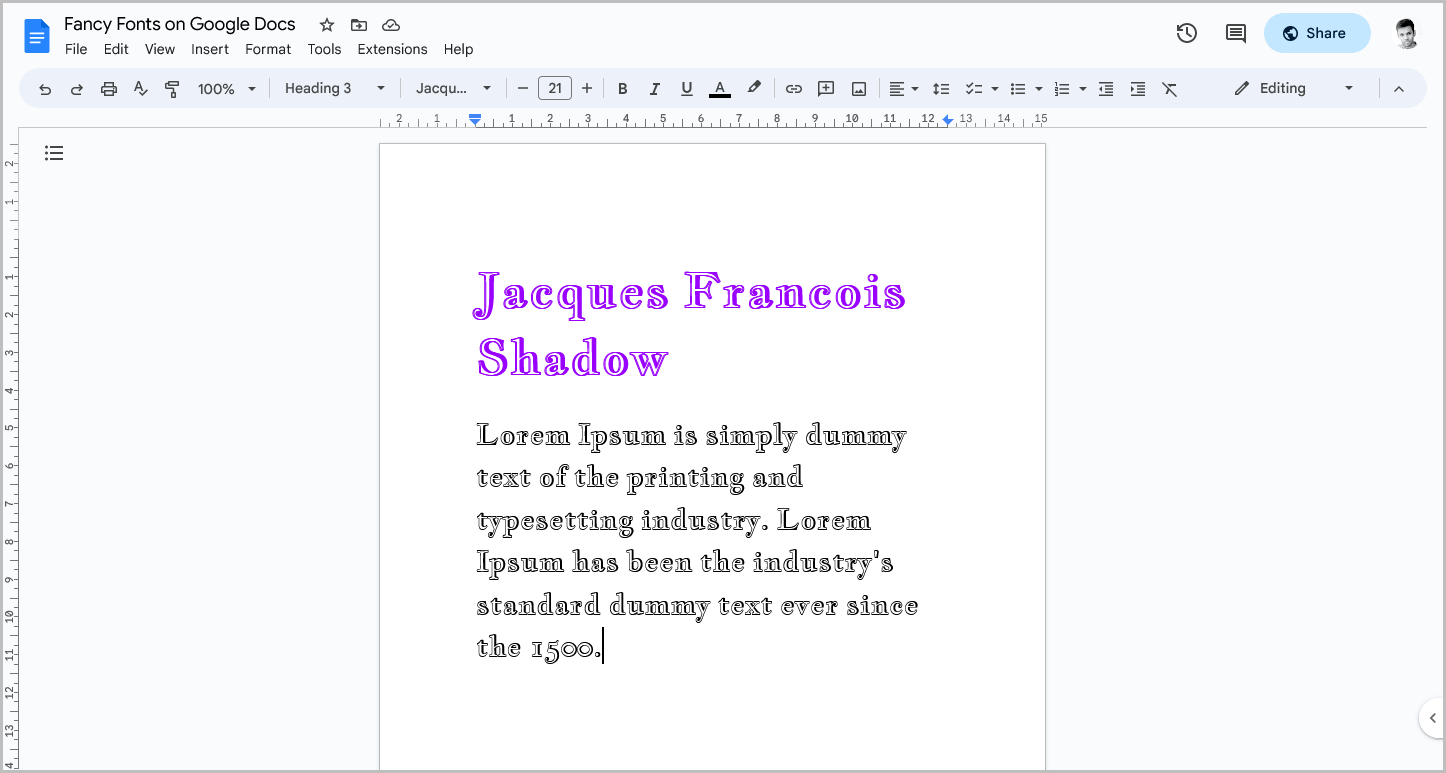Star the document title
The width and height of the screenshot is (1446, 773).
point(326,24)
